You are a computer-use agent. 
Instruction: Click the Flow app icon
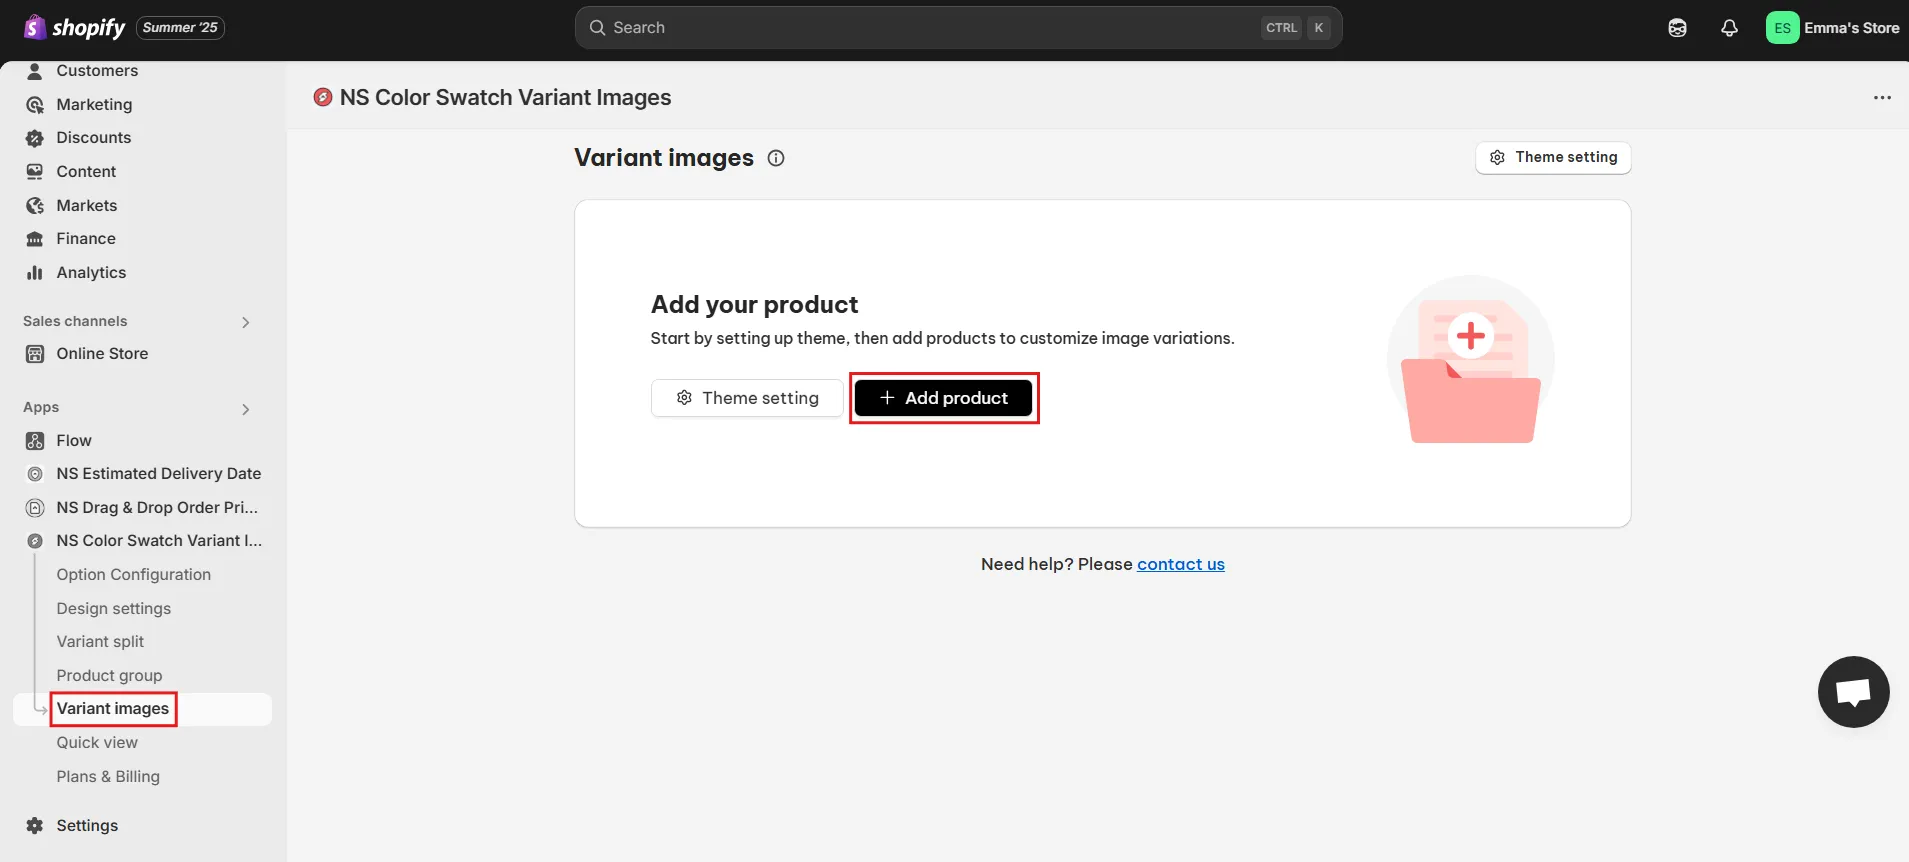point(35,441)
